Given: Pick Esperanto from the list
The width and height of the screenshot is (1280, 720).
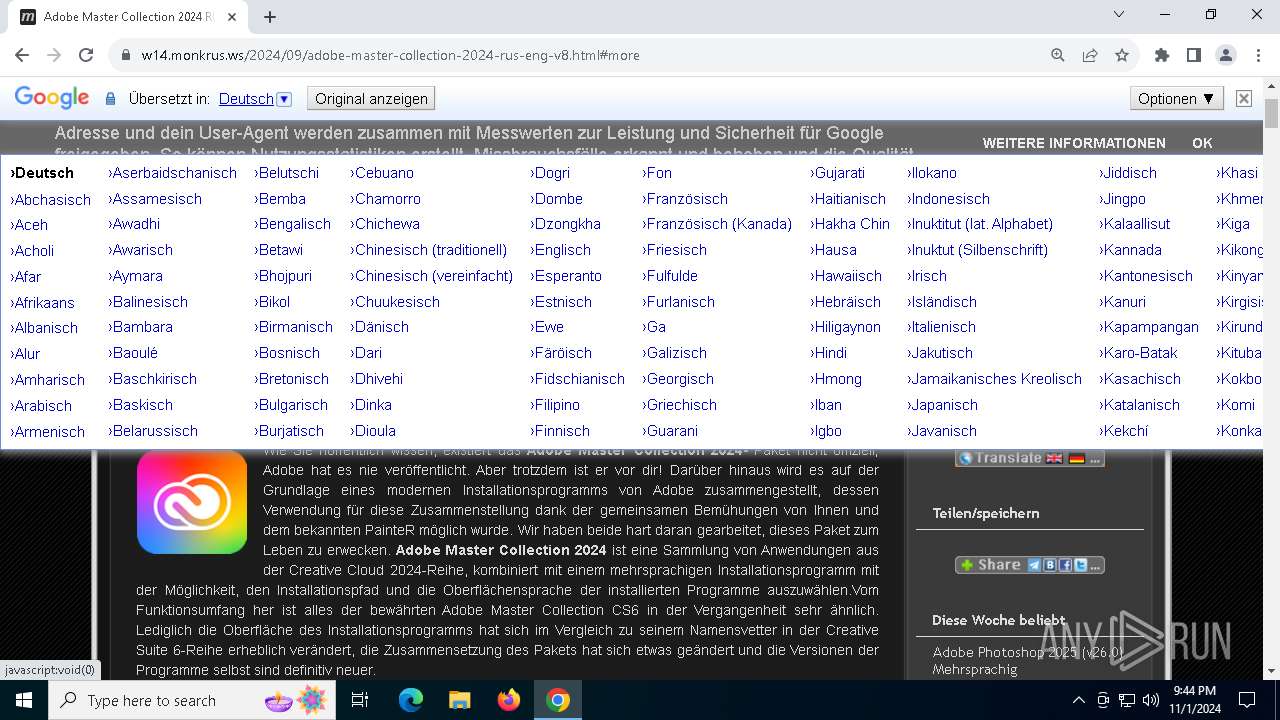Looking at the screenshot, I should pos(566,276).
